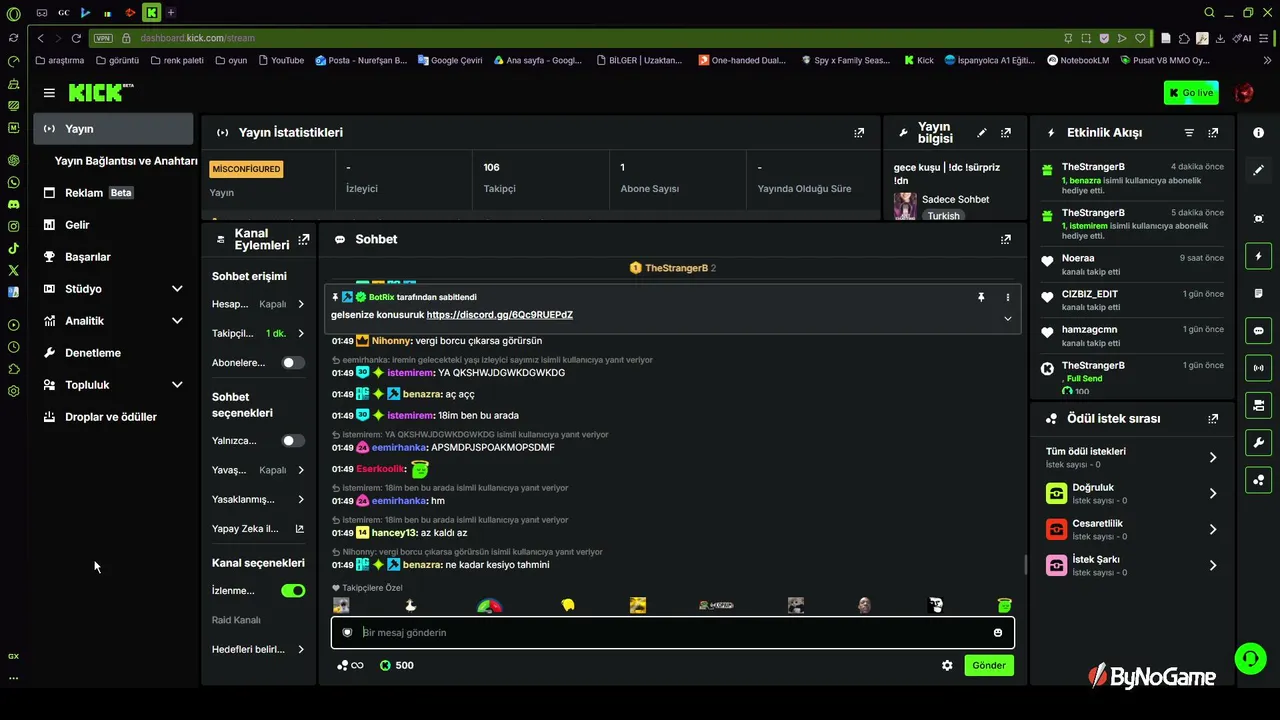Disable the İzlenme channel option switch
Screen dimensions: 1280x720
pyautogui.click(x=293, y=591)
